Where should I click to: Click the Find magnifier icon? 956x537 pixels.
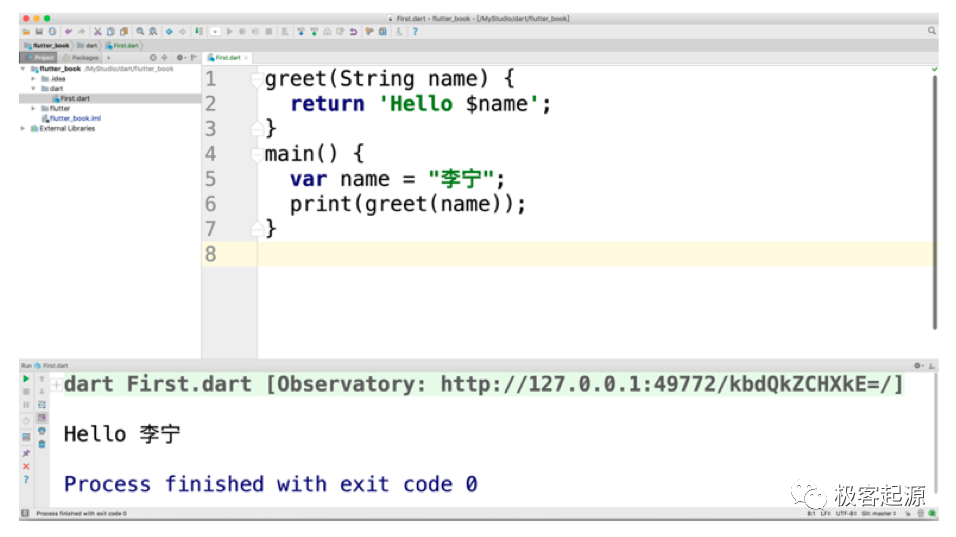tap(140, 32)
